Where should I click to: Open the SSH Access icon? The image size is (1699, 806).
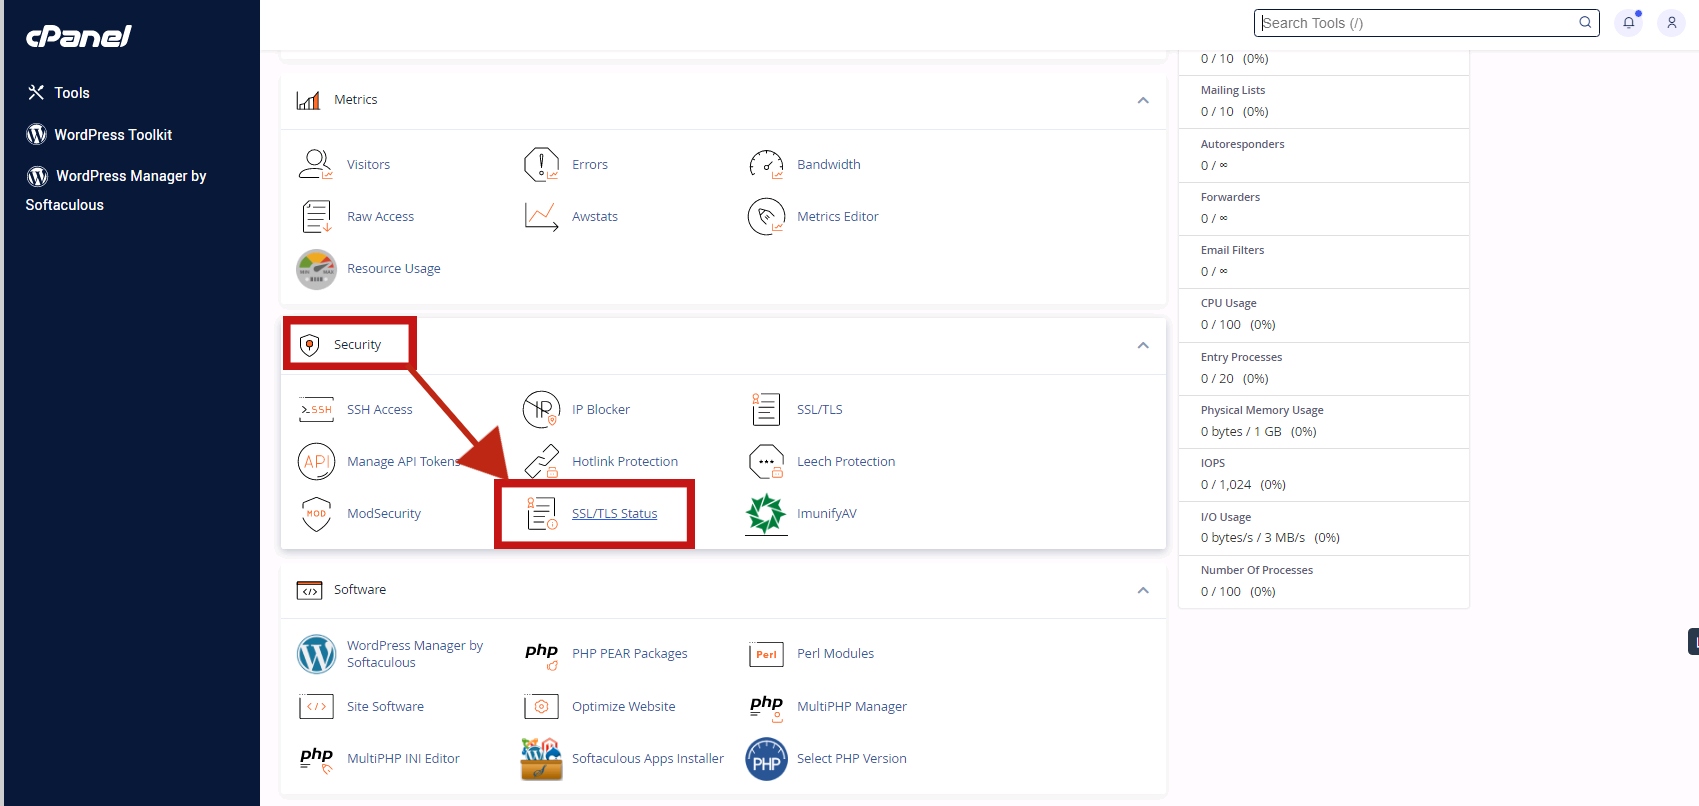[x=316, y=409]
